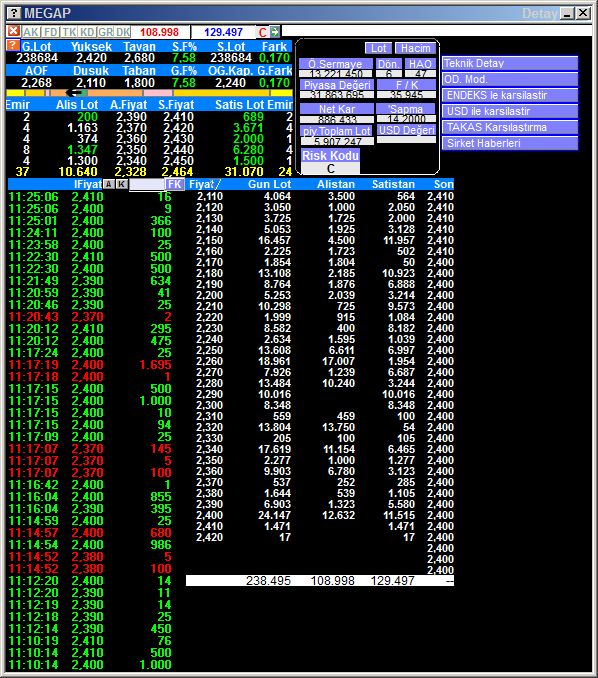
Task: Click the red C indicator icon
Action: click(262, 32)
